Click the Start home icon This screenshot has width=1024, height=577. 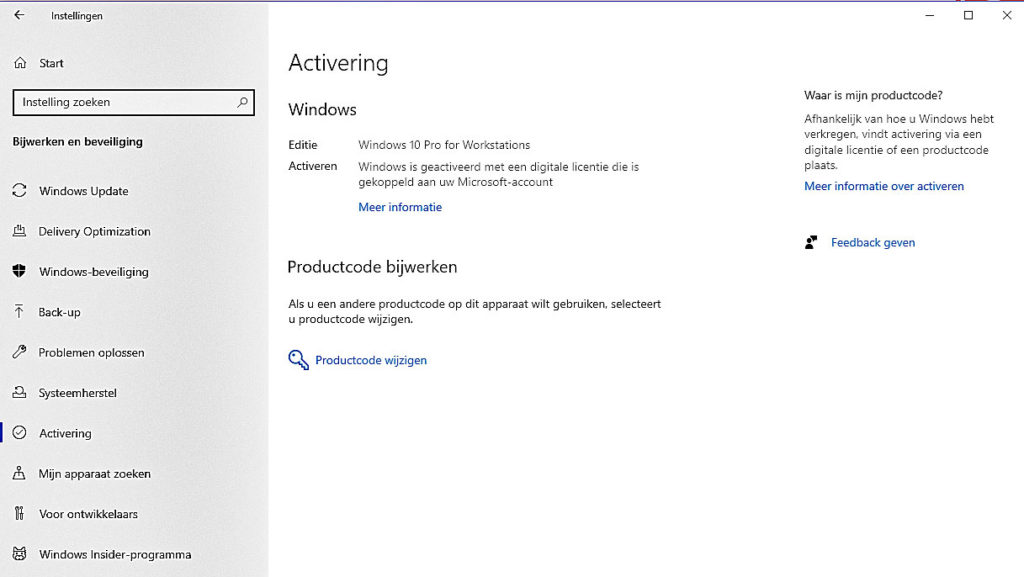coord(20,63)
